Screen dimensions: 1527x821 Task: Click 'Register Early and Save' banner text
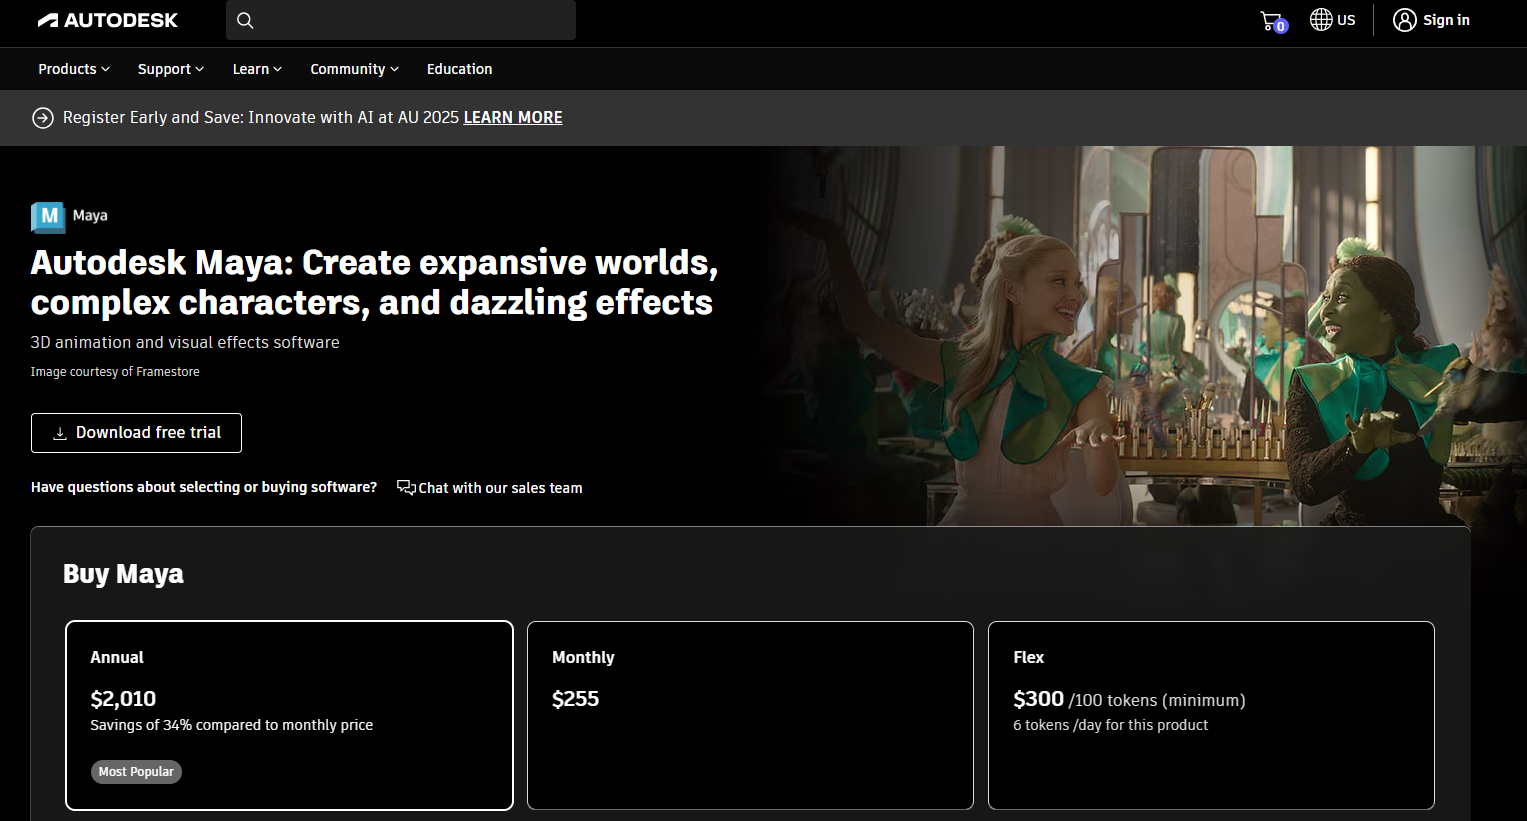pos(150,117)
